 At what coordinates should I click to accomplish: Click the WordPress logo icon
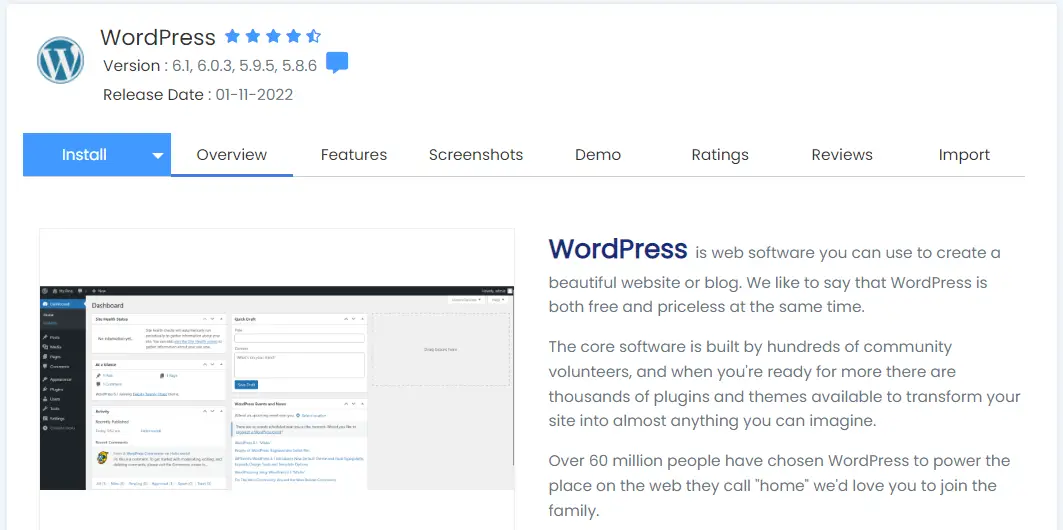[x=60, y=60]
